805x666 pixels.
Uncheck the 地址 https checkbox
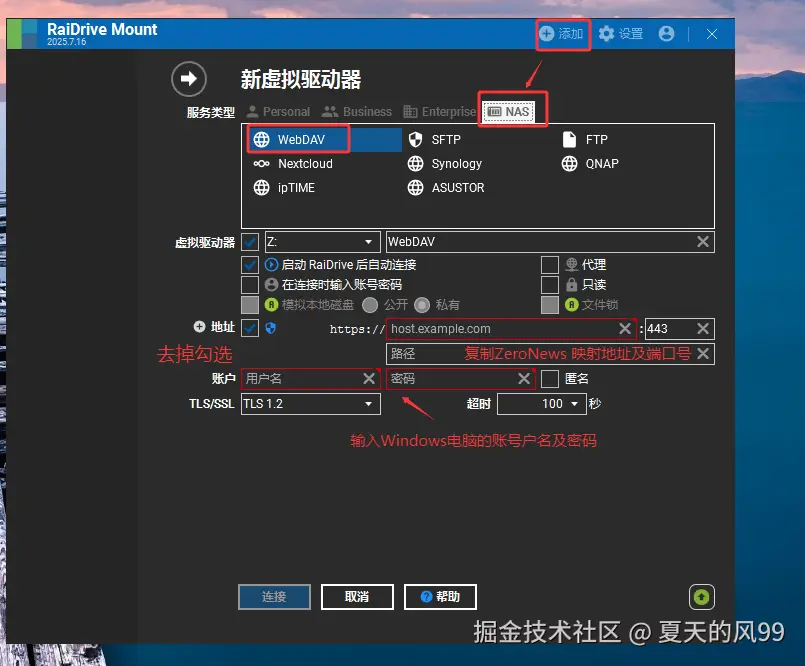click(x=250, y=328)
